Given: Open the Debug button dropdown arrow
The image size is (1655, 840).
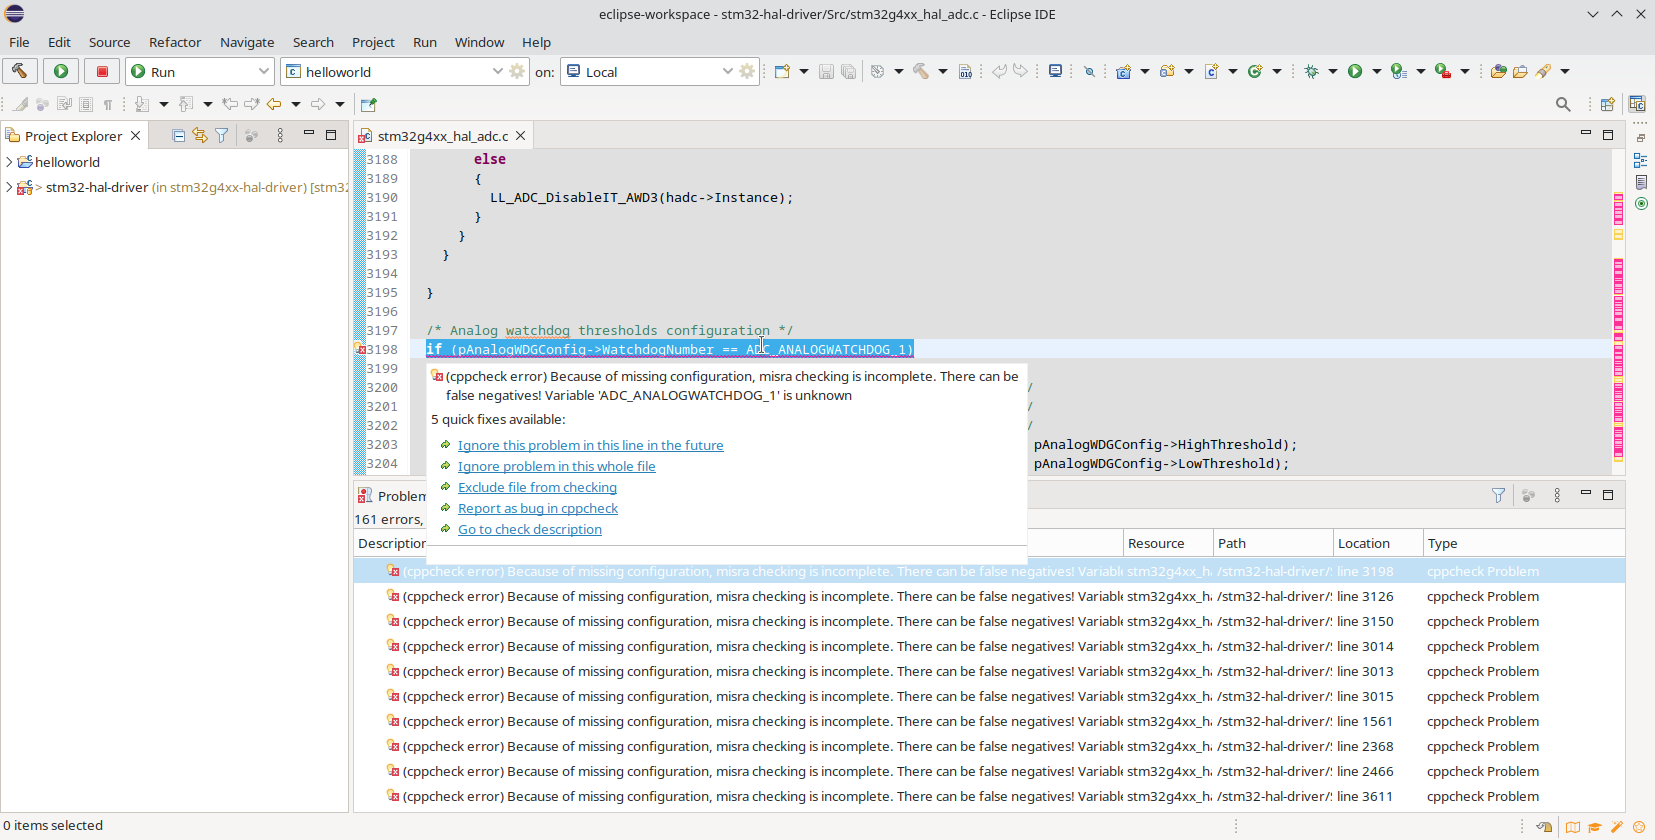Looking at the screenshot, I should [x=1332, y=71].
